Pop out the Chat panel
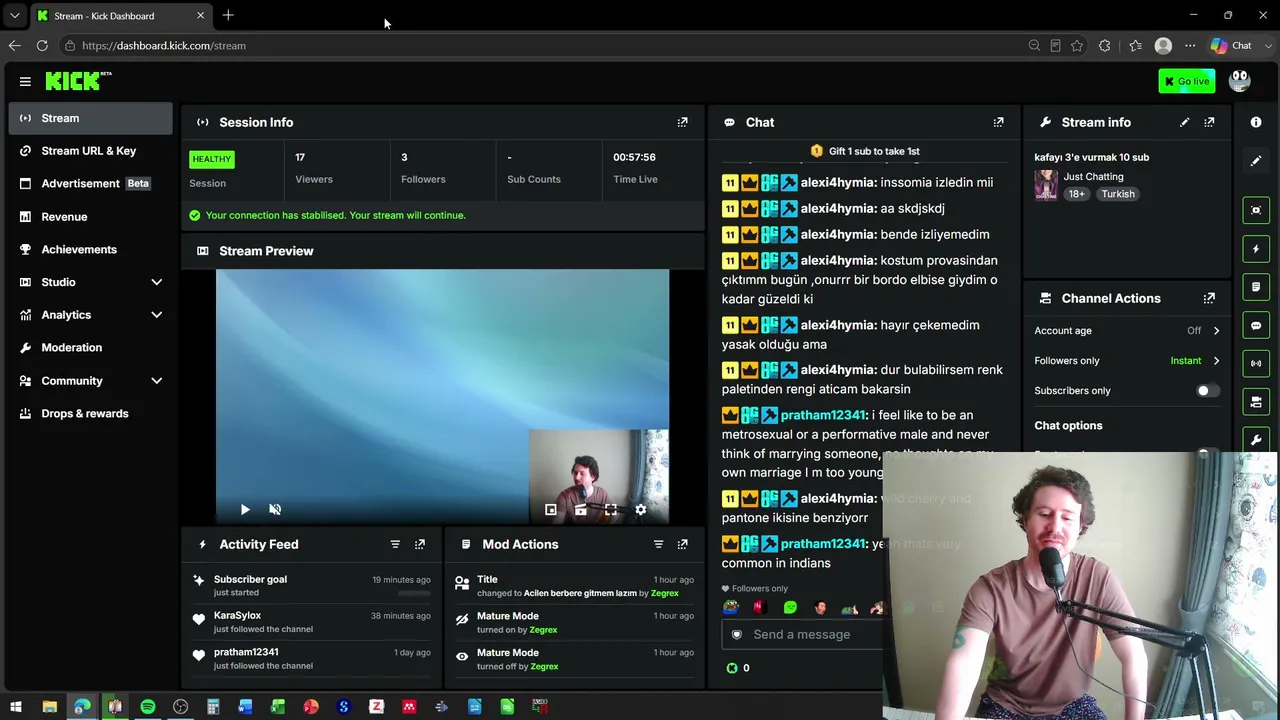This screenshot has height=720, width=1280. coord(998,122)
